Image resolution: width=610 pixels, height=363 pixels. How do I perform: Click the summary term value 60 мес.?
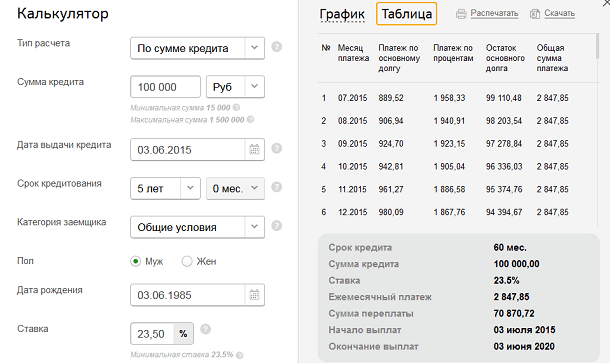510,247
